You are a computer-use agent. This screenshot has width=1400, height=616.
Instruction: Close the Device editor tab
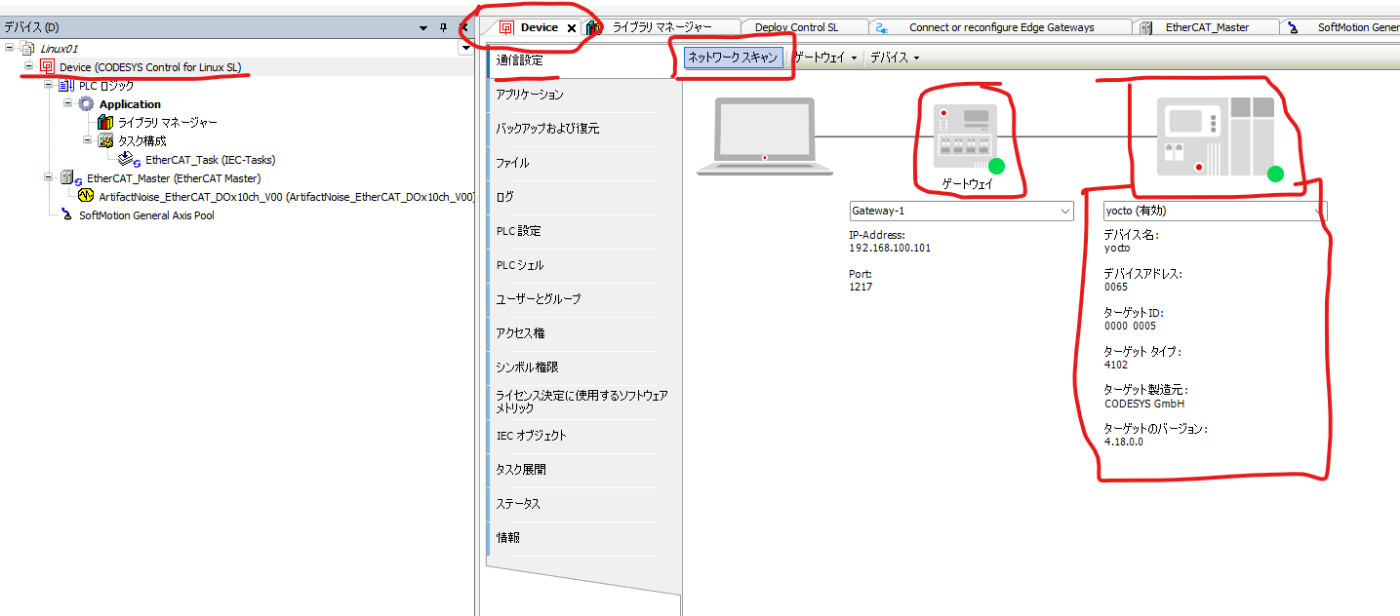tap(571, 28)
